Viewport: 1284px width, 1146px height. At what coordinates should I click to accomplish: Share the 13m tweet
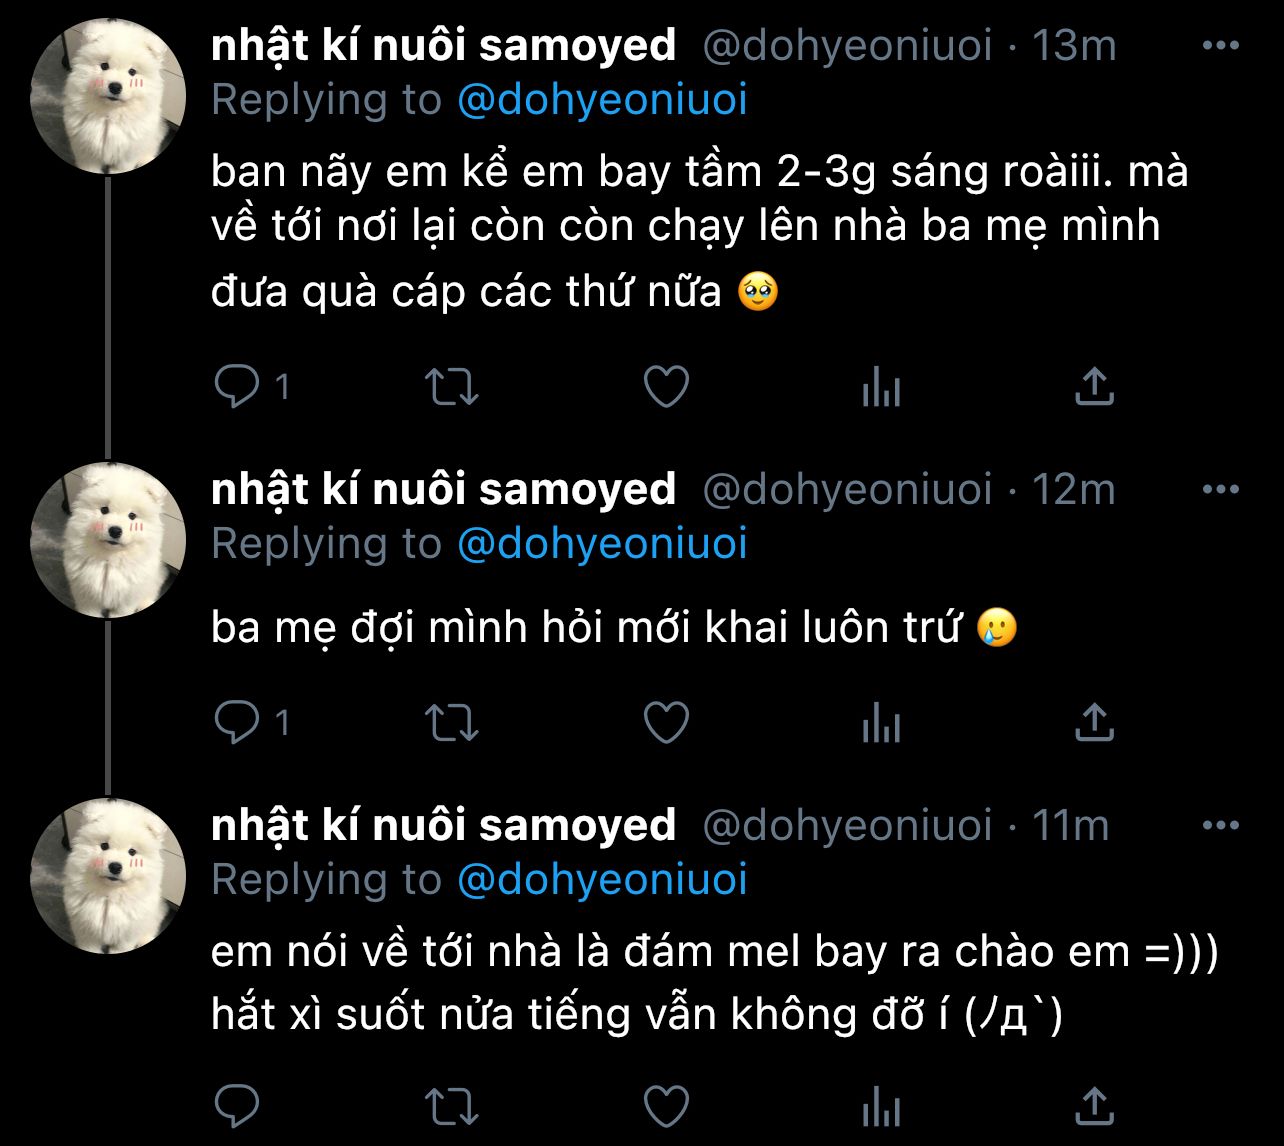pyautogui.click(x=1094, y=387)
